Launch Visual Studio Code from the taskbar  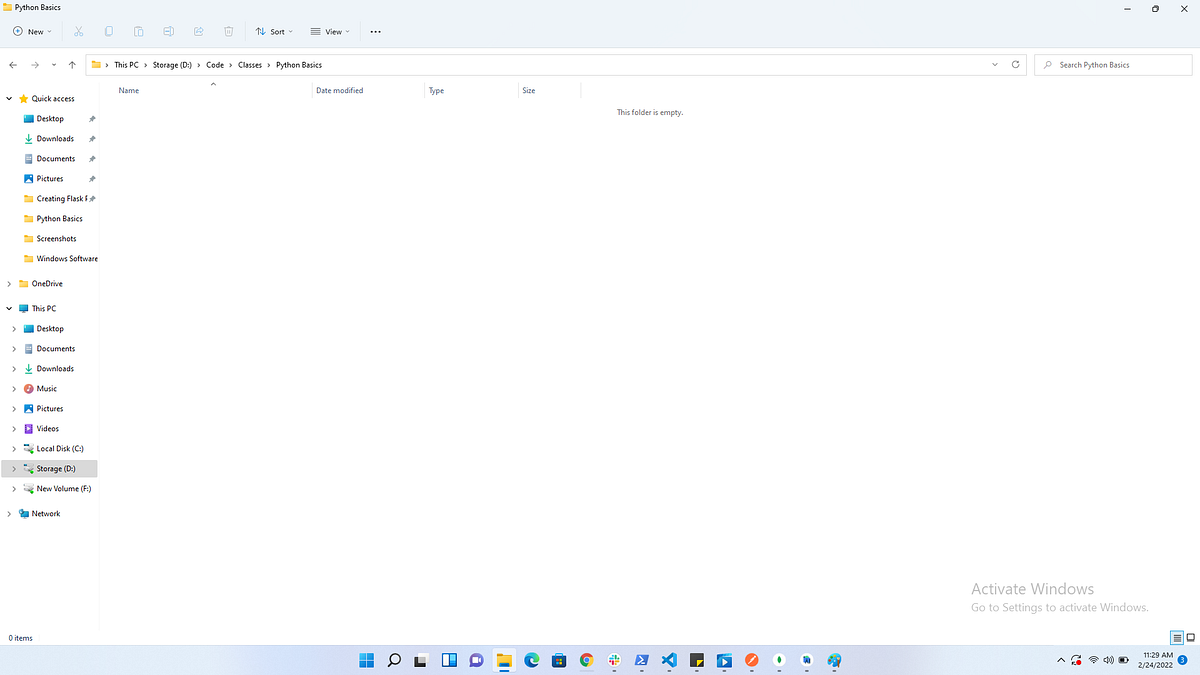coord(668,660)
